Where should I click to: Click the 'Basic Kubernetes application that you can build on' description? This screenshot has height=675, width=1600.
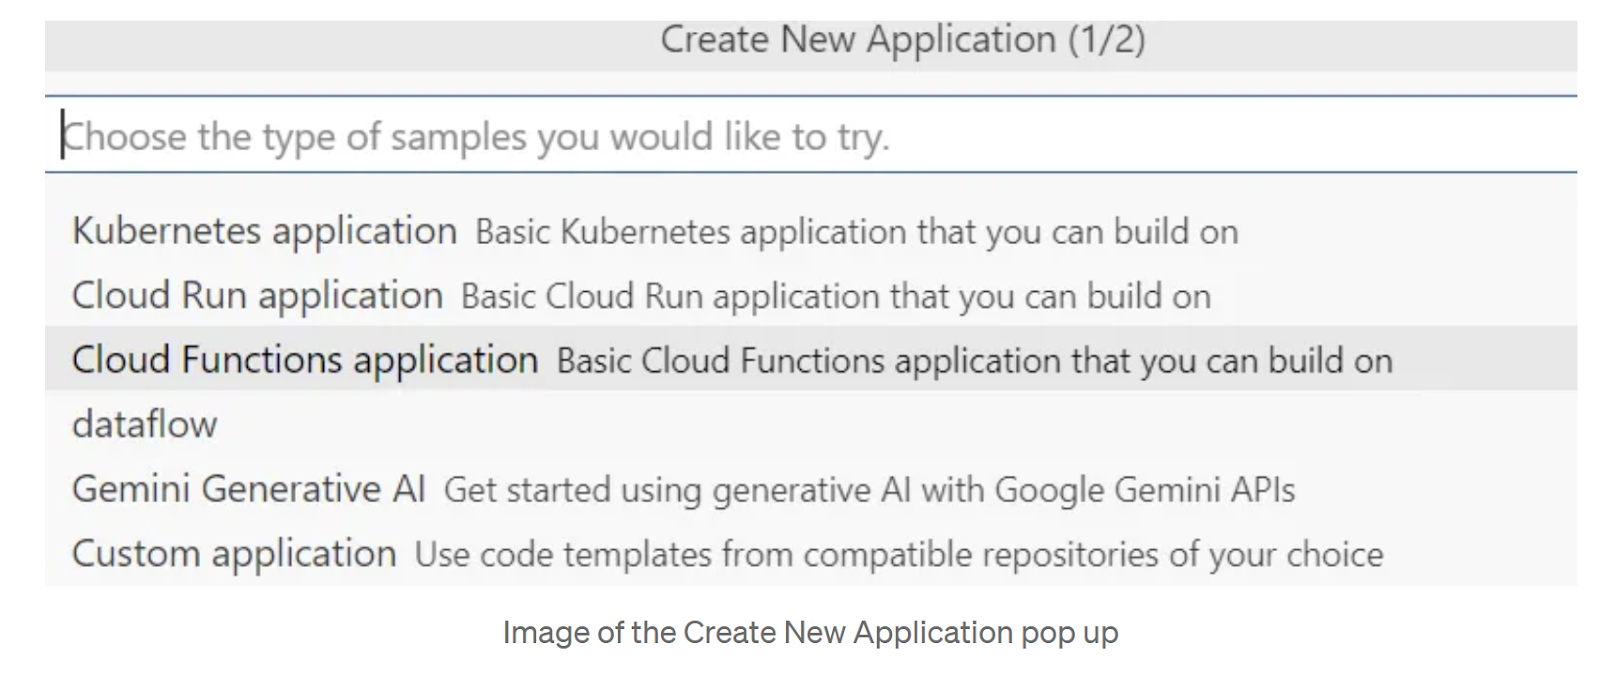coord(856,232)
